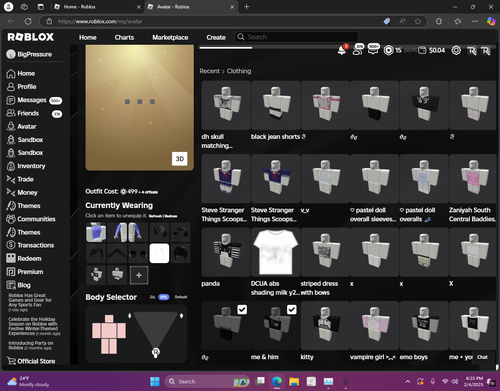This screenshot has height=391, width=500.
Task: Open File Explorer from the taskbar
Action: click(294, 381)
